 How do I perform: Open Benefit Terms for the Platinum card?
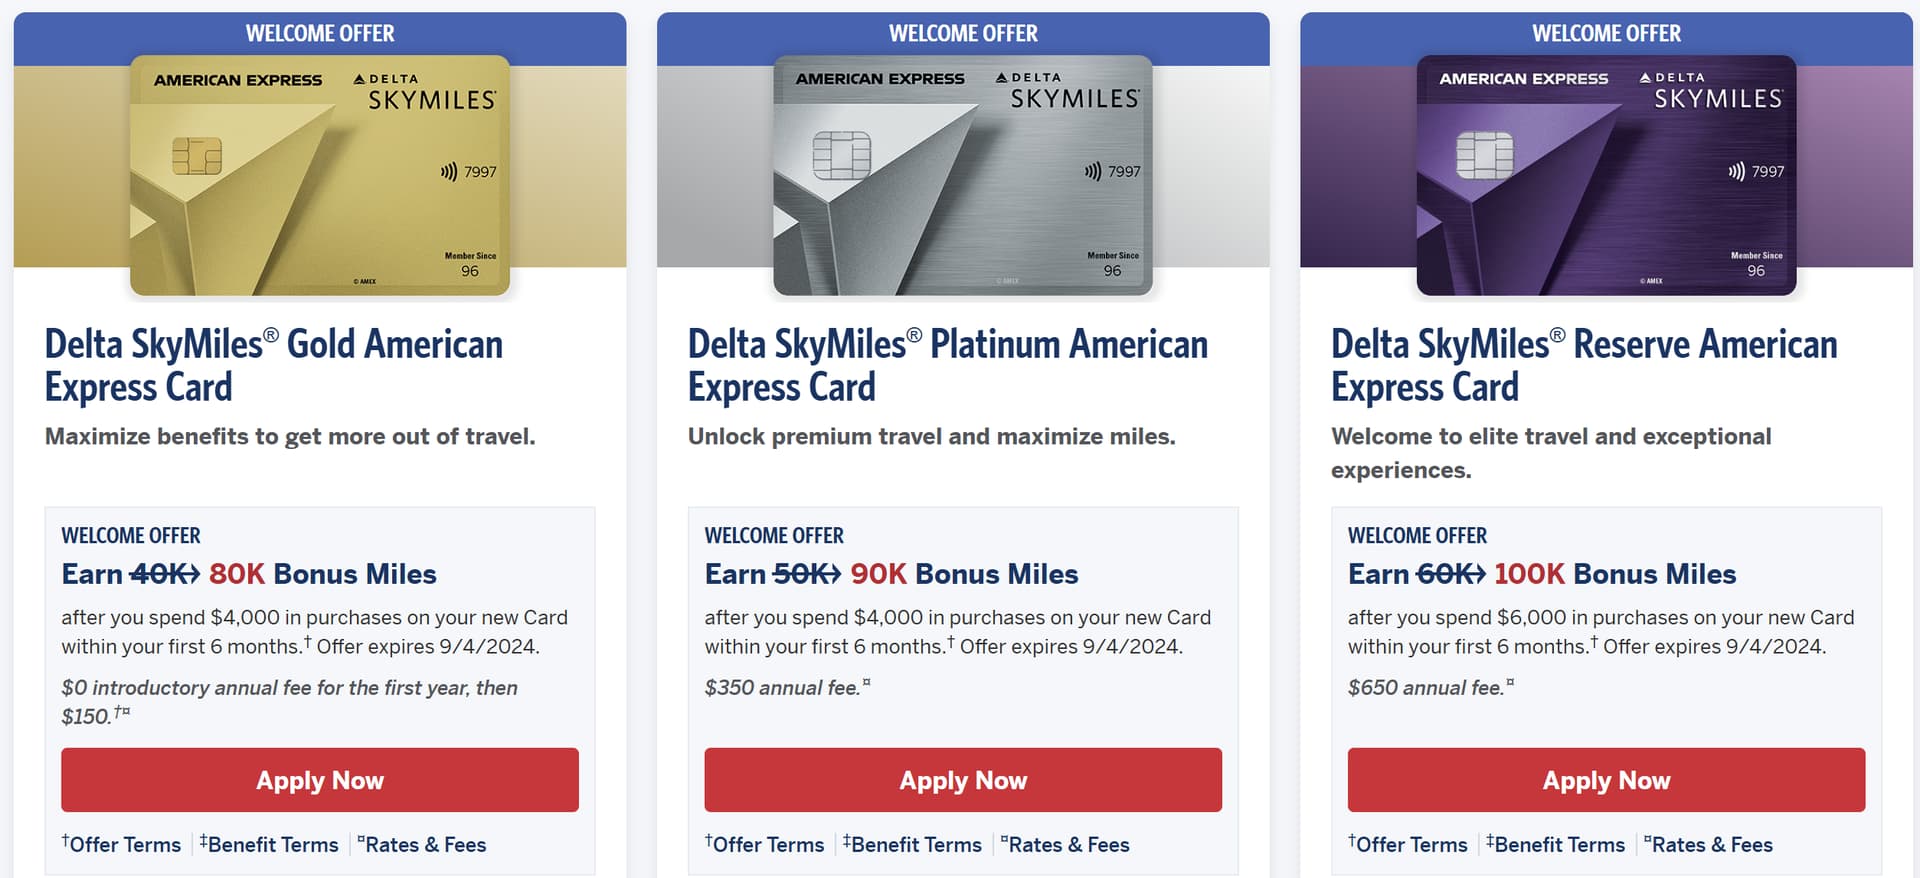click(x=914, y=845)
